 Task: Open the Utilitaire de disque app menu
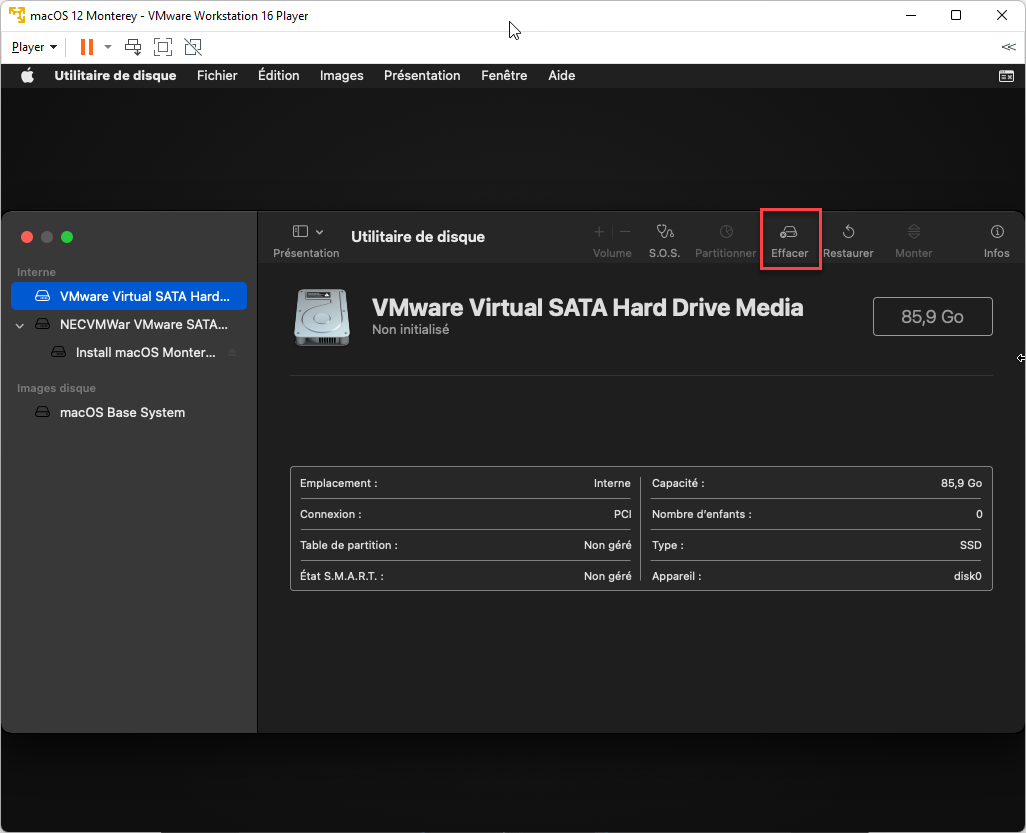[x=115, y=76]
